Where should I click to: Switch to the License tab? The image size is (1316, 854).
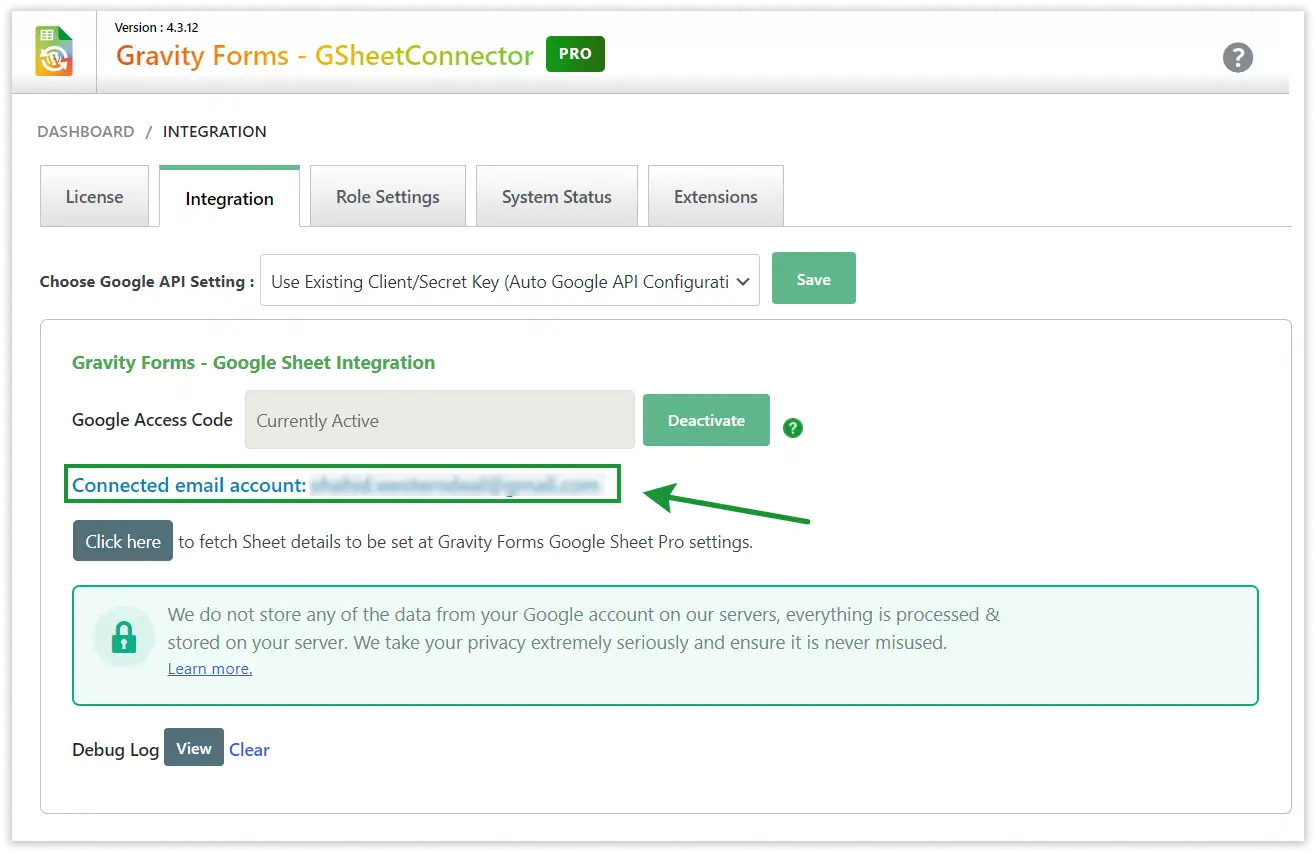coord(94,197)
